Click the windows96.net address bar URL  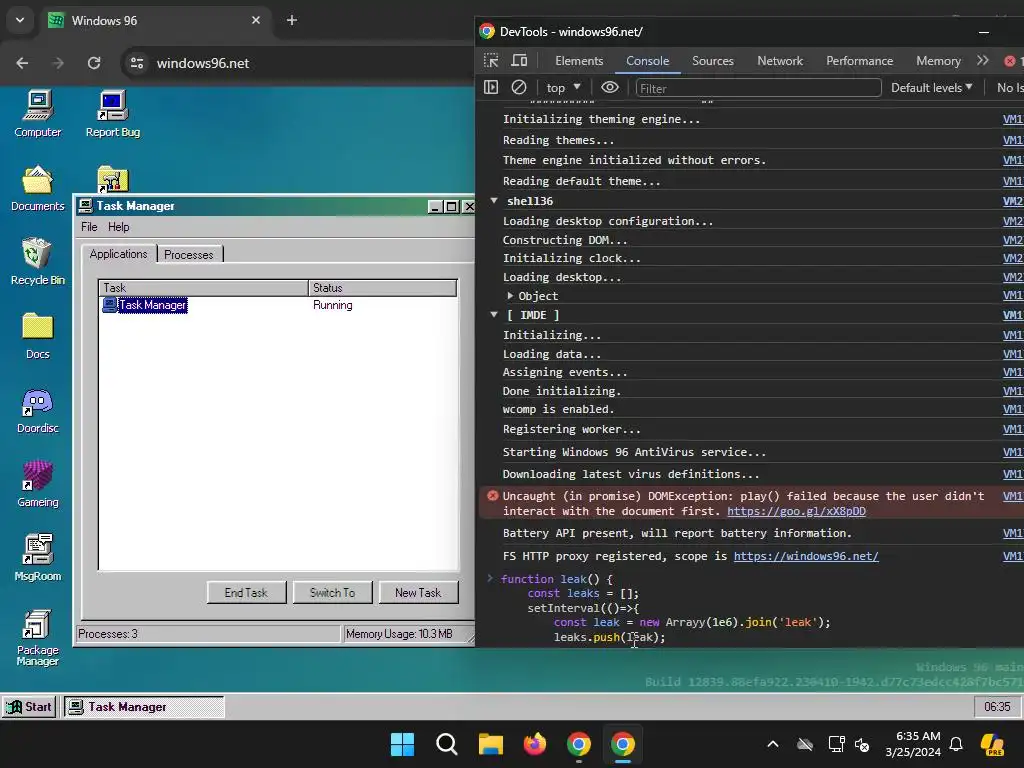click(x=202, y=63)
